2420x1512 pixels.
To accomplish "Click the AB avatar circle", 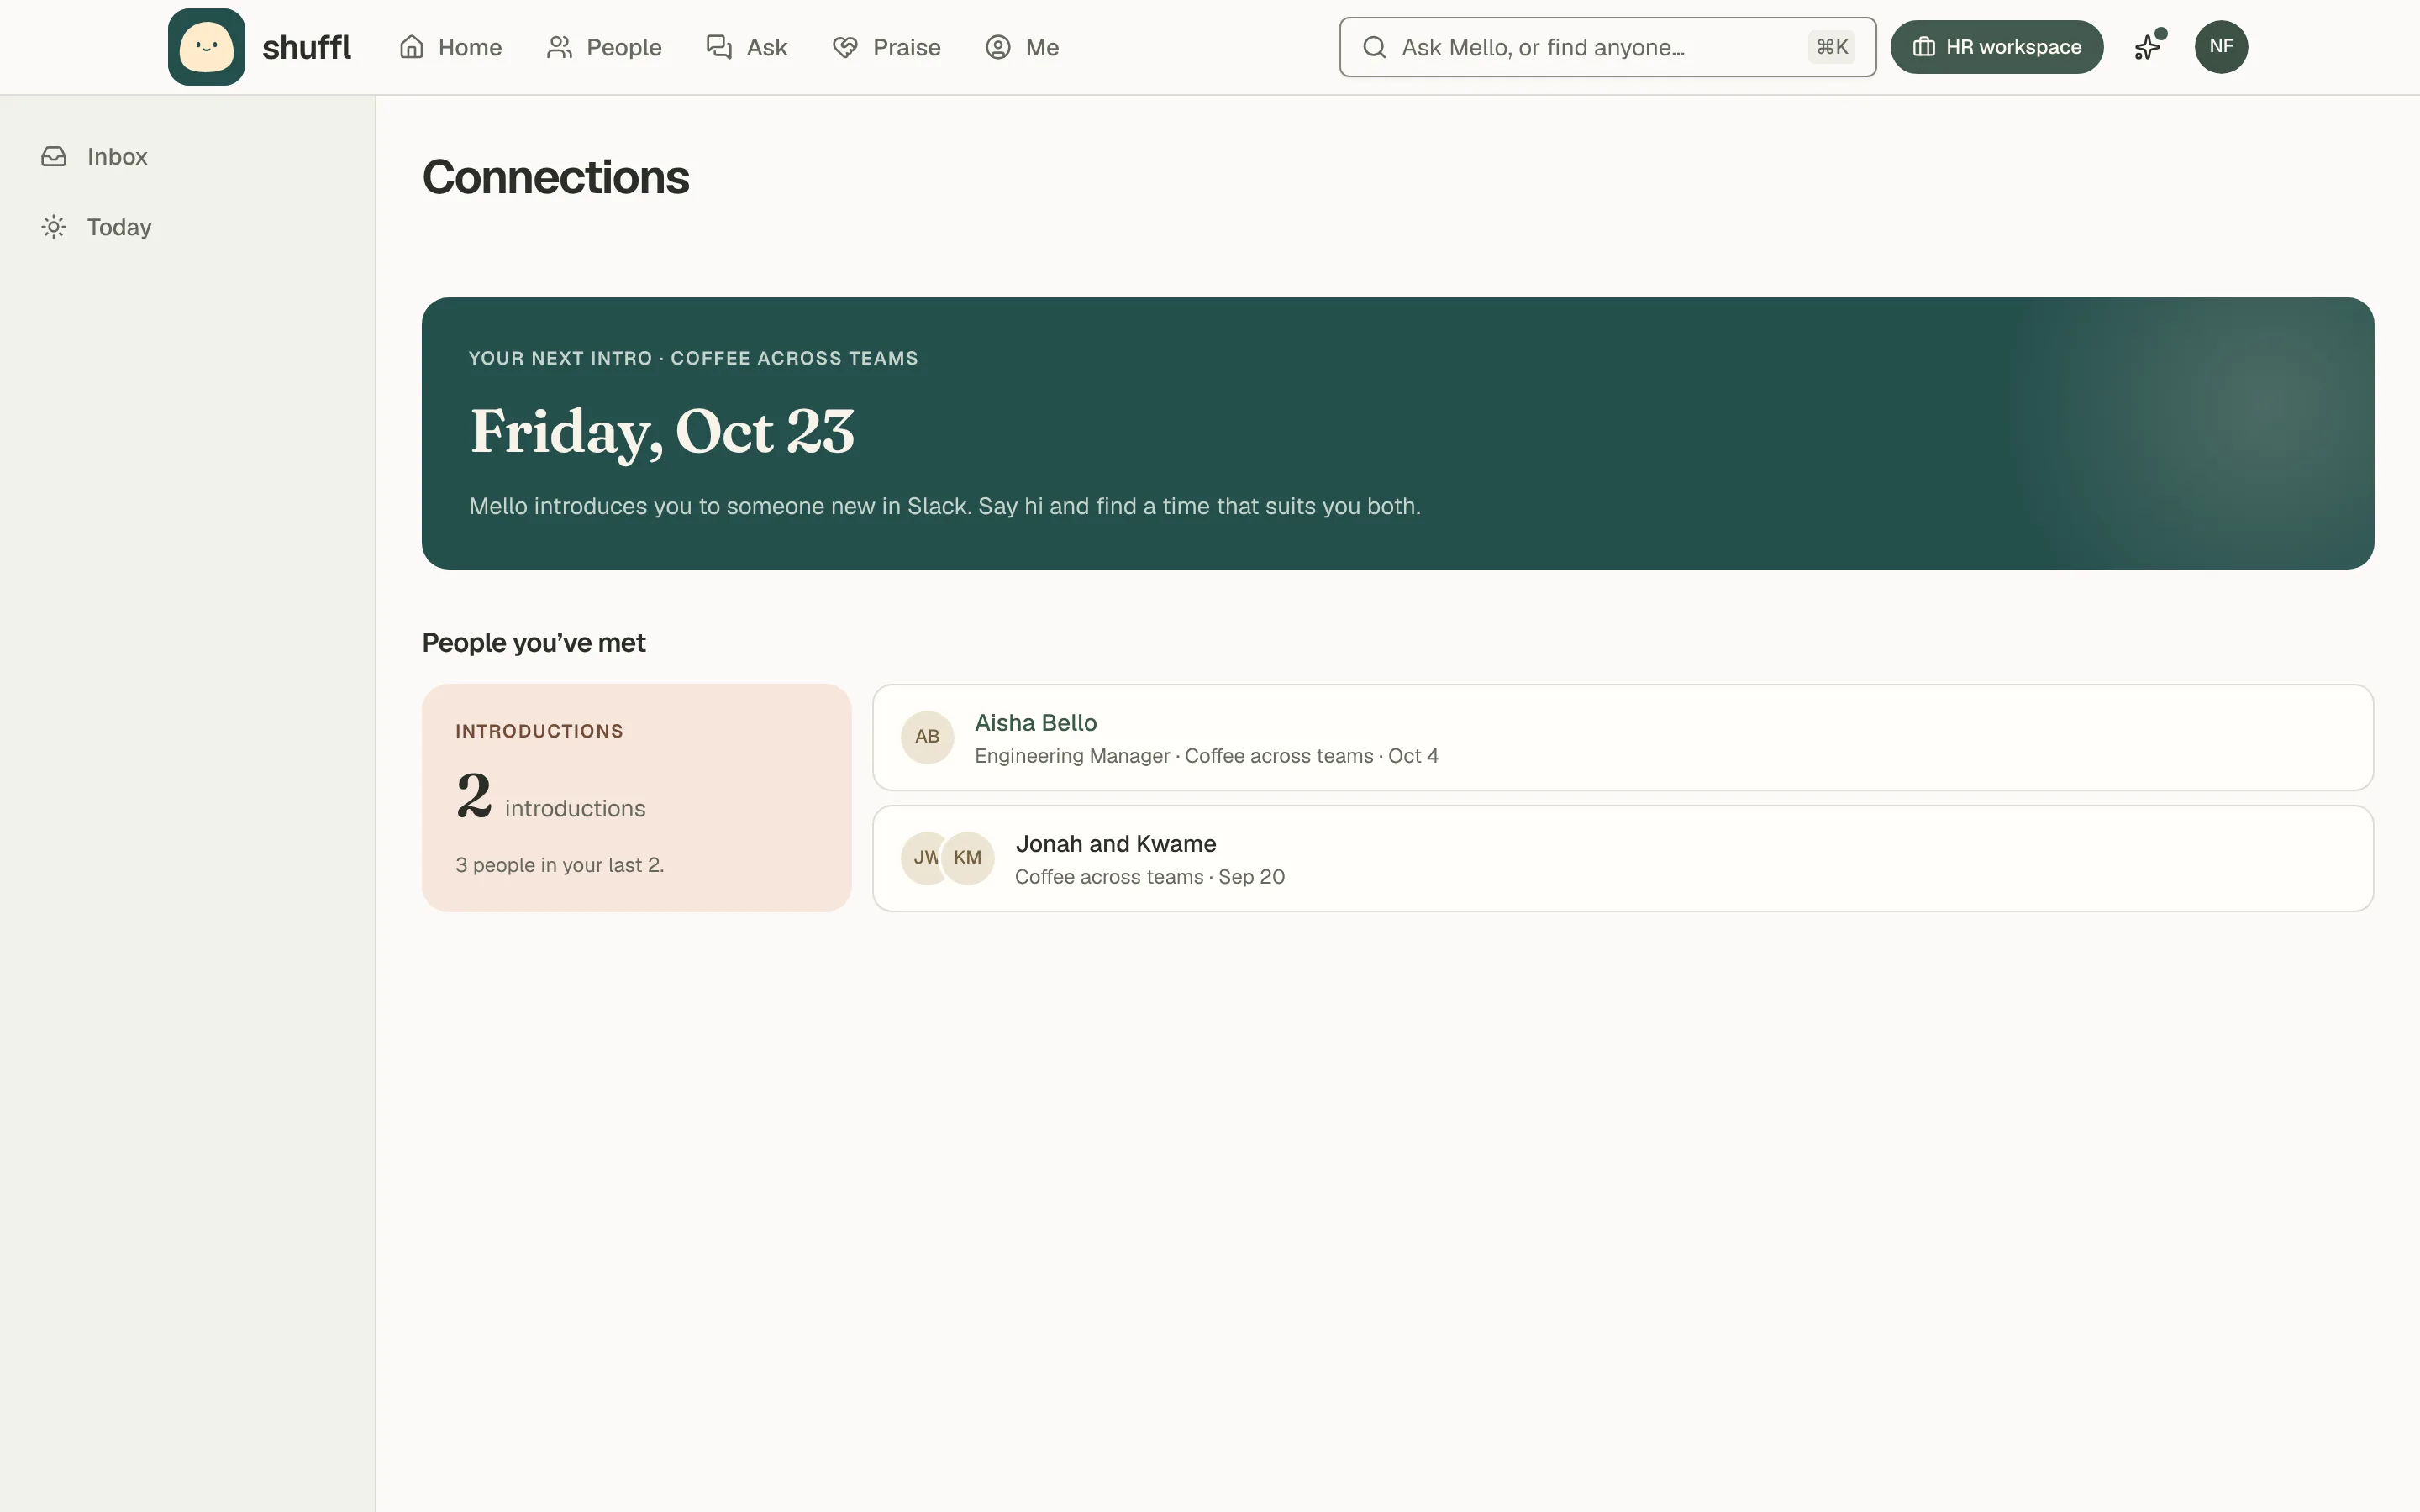I will coord(927,737).
